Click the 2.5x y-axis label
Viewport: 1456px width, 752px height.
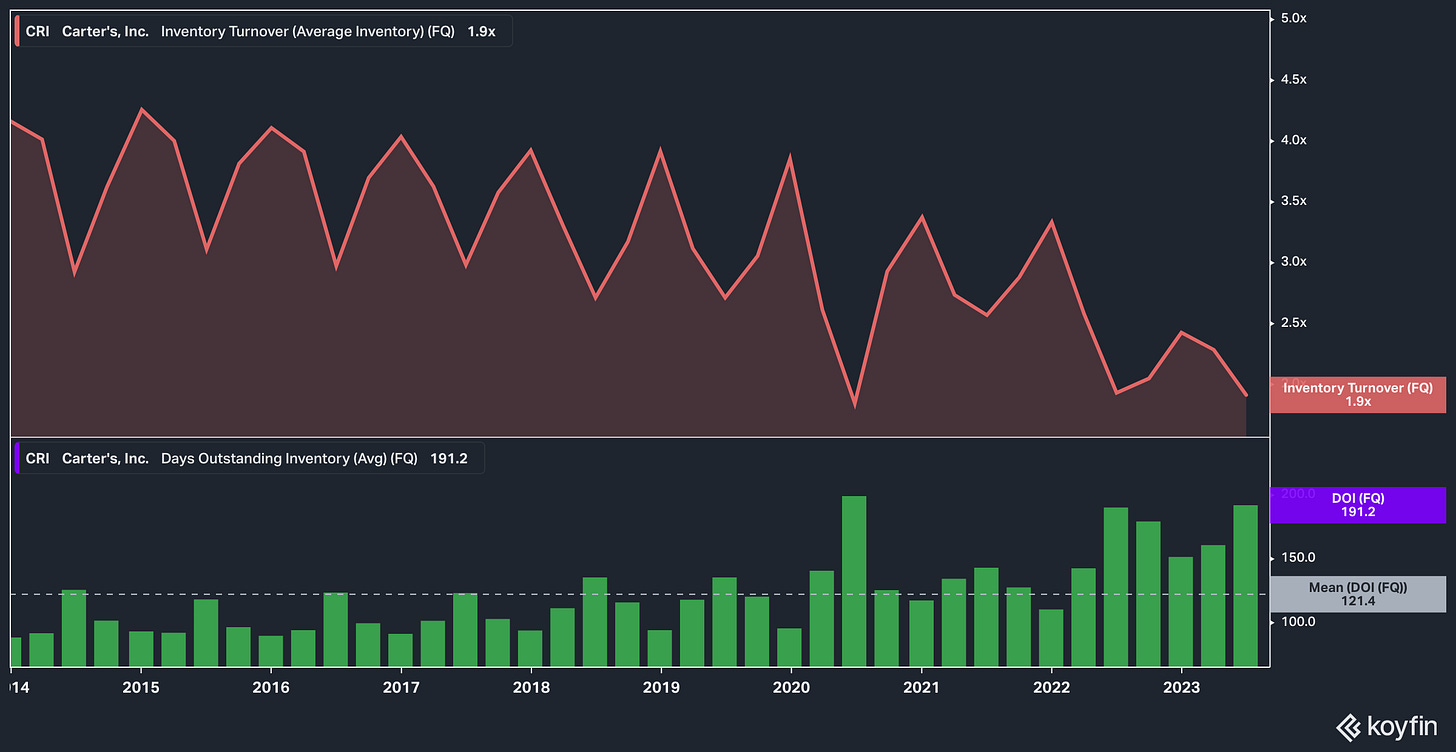(1294, 323)
